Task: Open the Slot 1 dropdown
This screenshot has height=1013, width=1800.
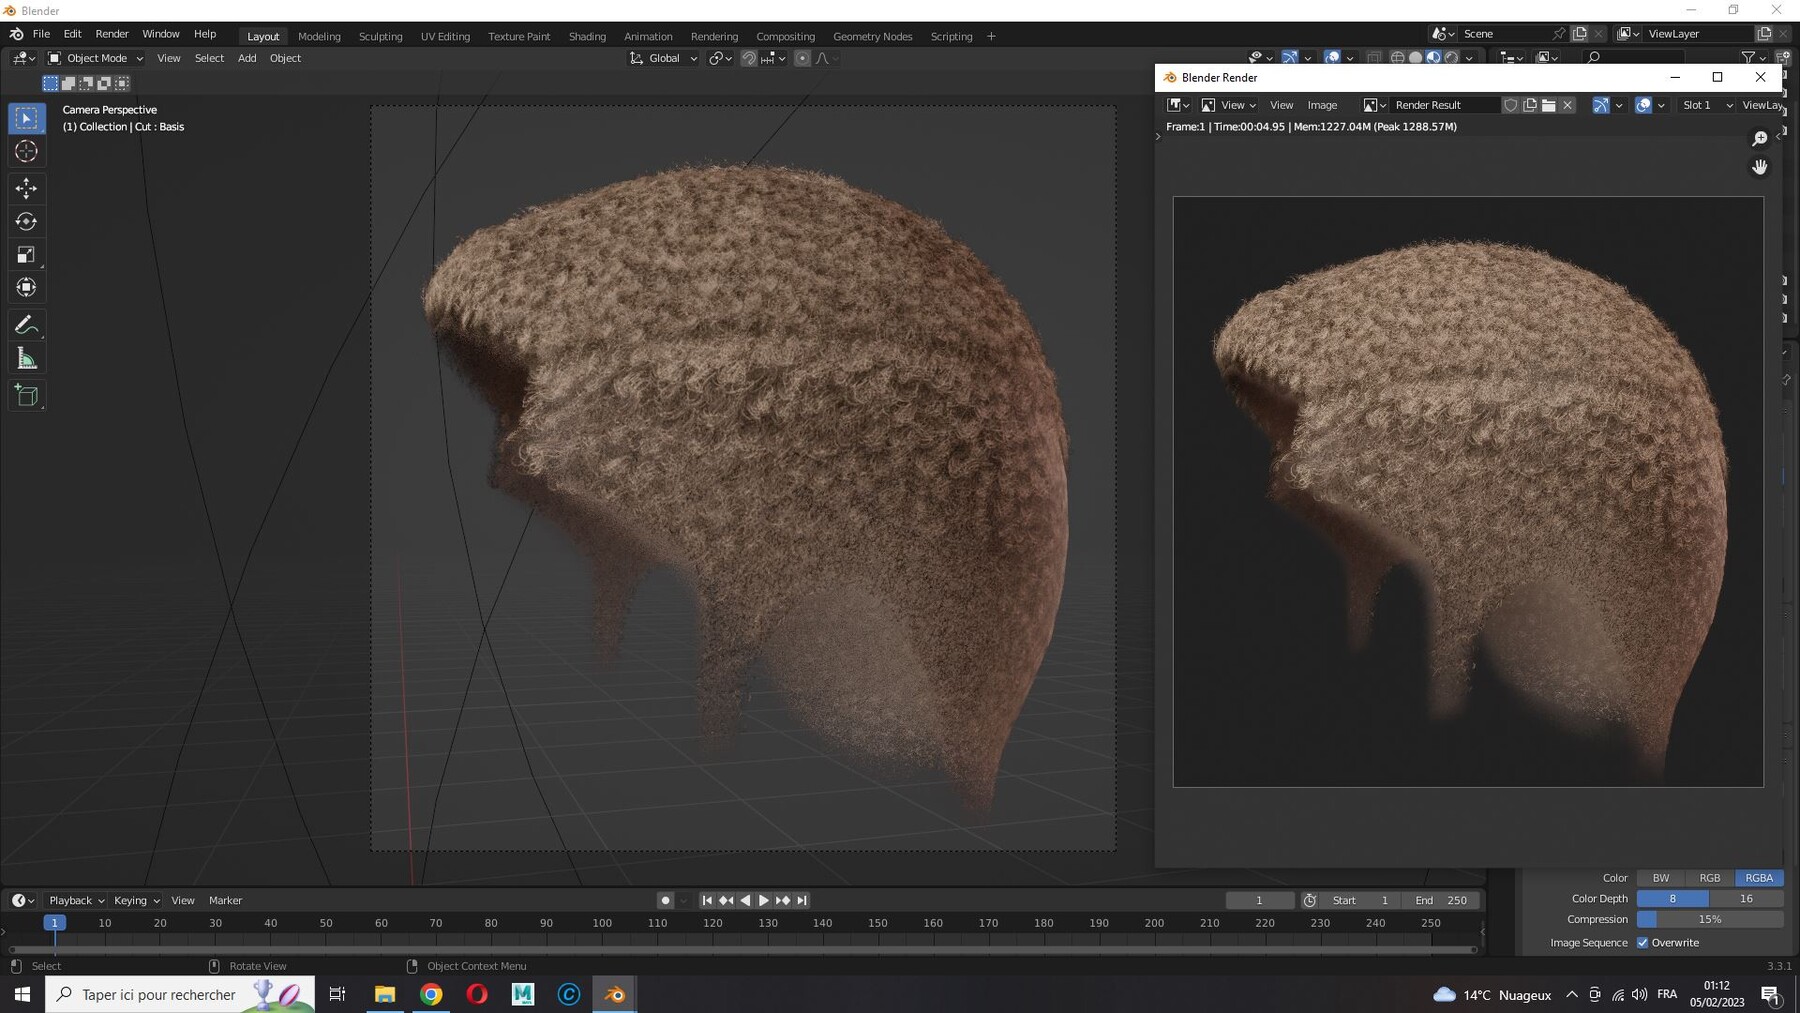Action: tap(1706, 105)
